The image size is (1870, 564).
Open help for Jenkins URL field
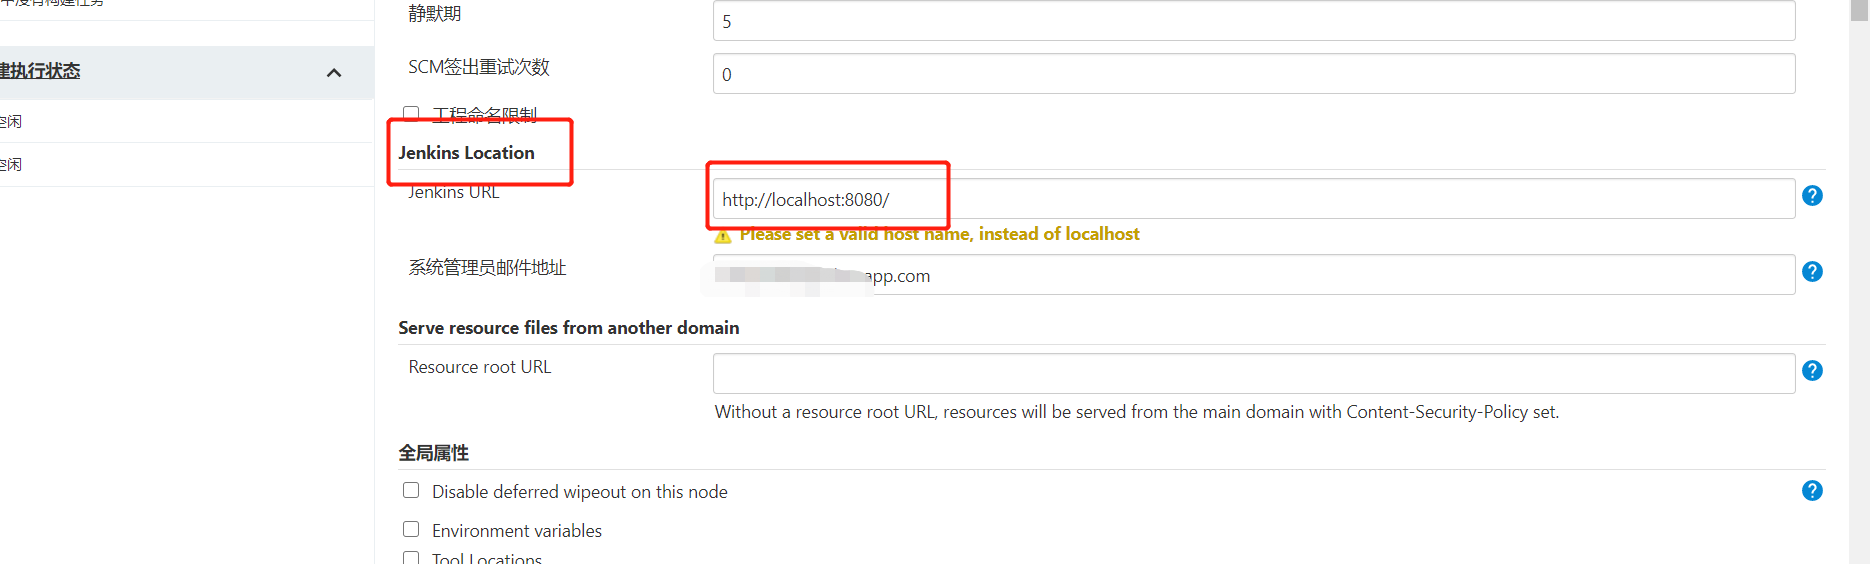coord(1812,196)
